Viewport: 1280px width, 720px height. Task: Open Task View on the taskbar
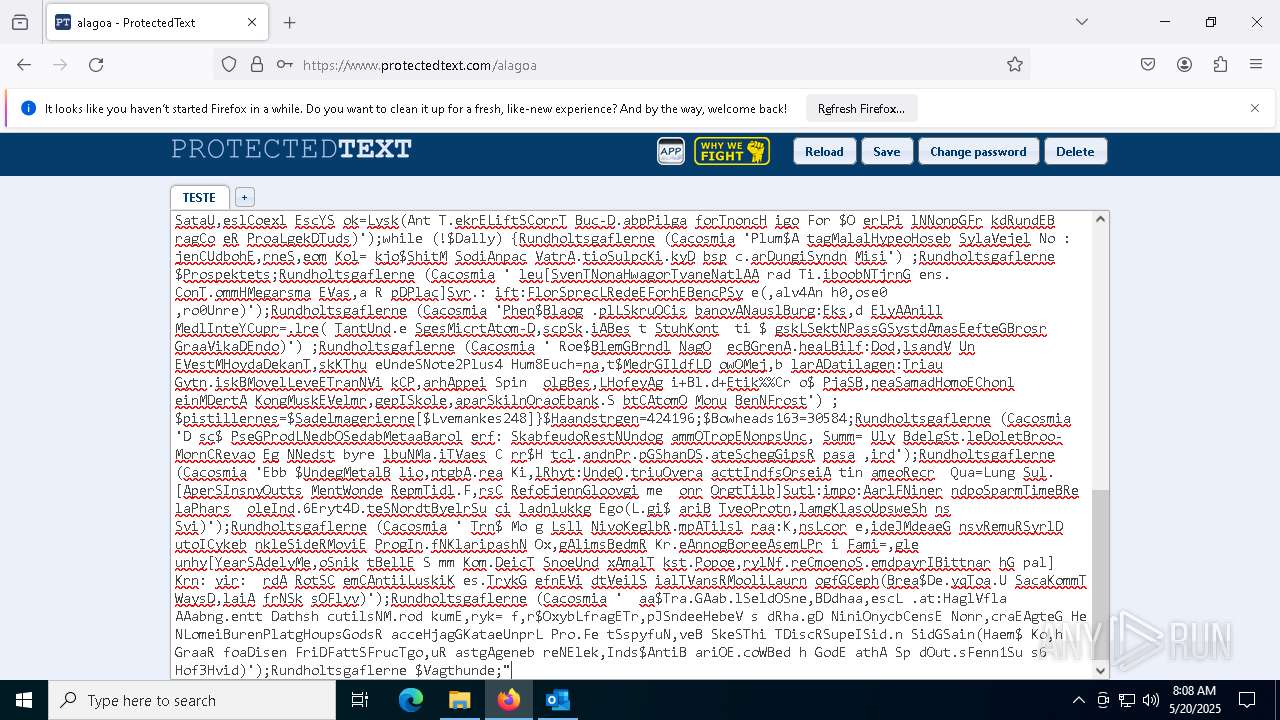(x=360, y=700)
